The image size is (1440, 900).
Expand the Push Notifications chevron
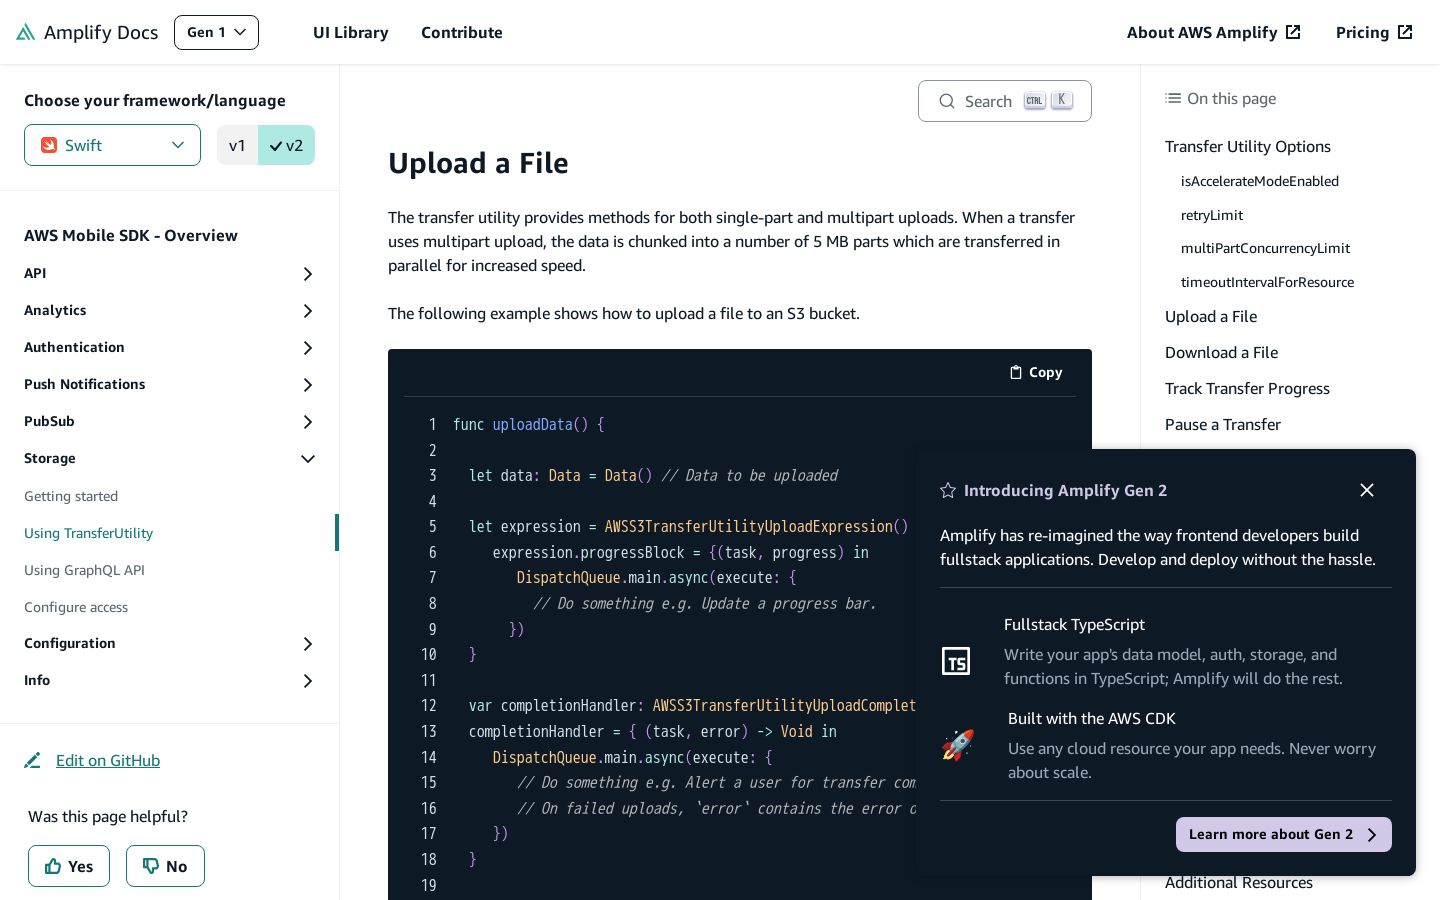click(308, 385)
